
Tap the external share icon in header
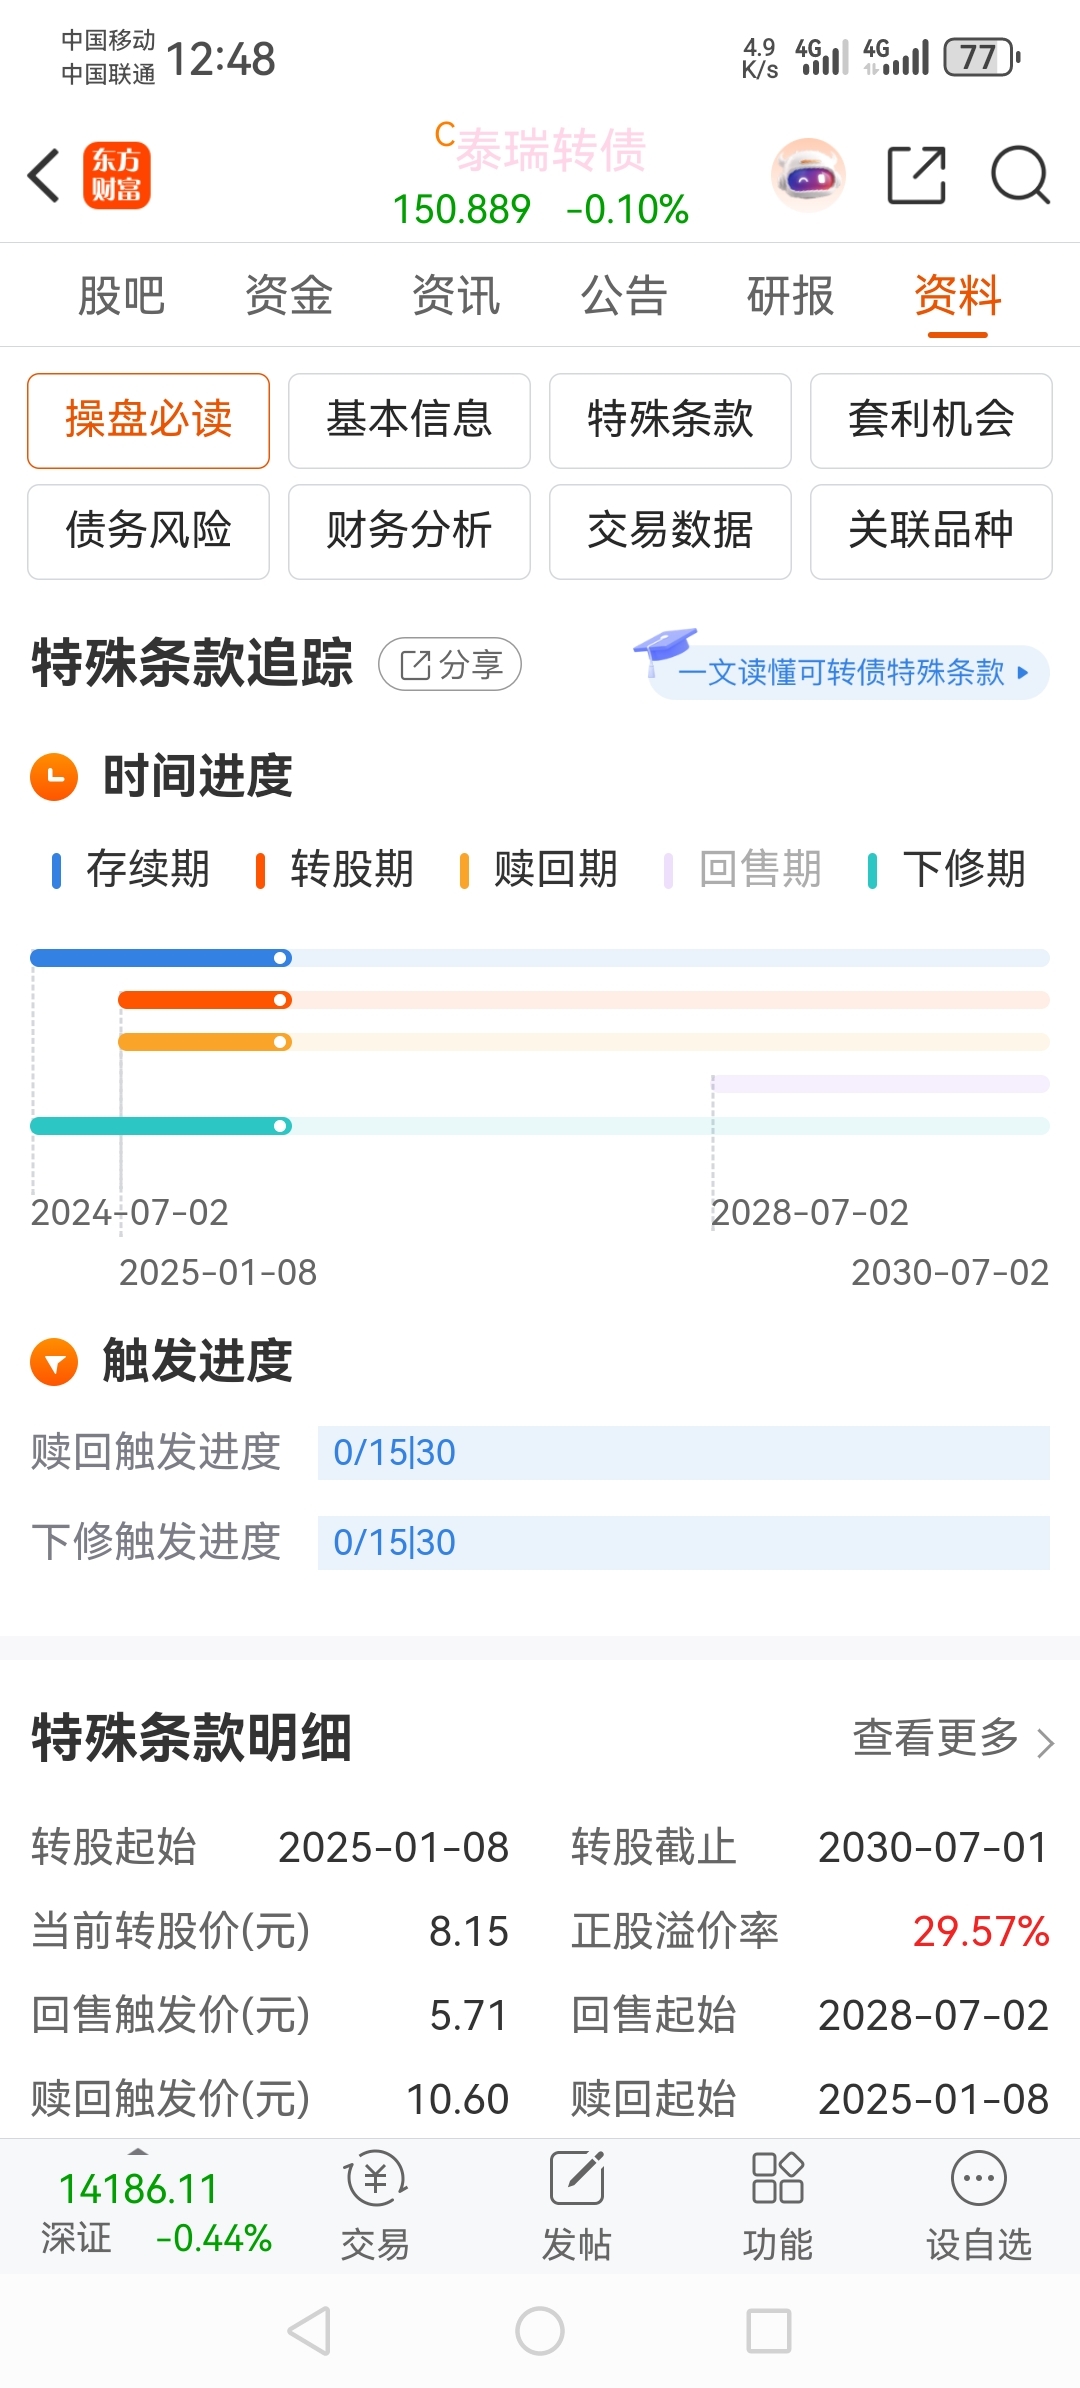click(x=916, y=176)
